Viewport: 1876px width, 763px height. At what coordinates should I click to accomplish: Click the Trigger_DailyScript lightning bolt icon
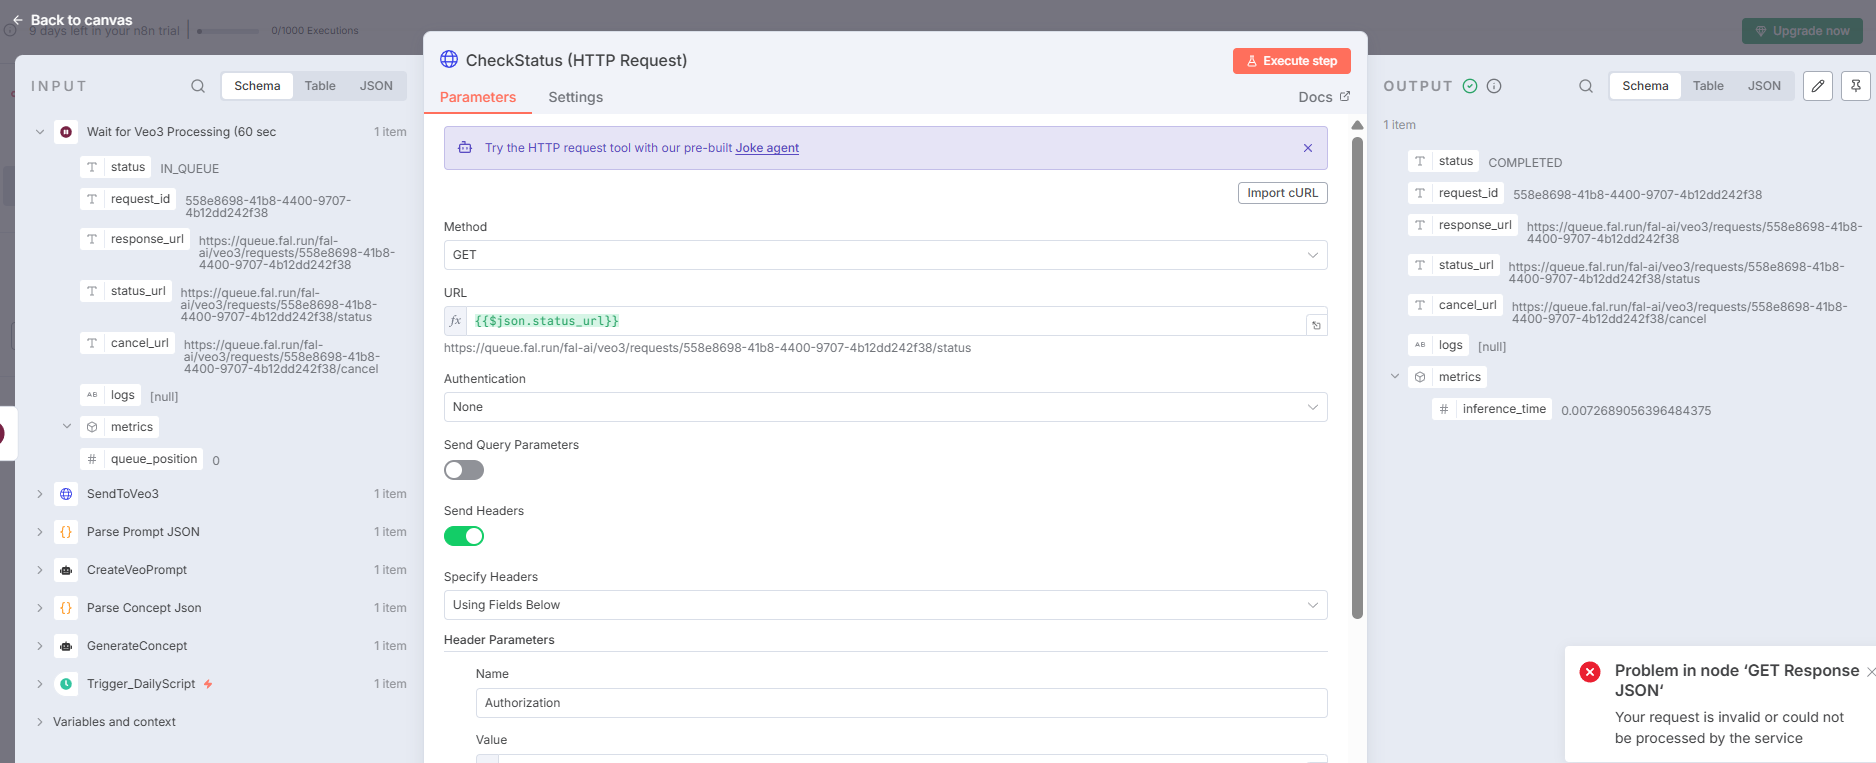tap(208, 684)
